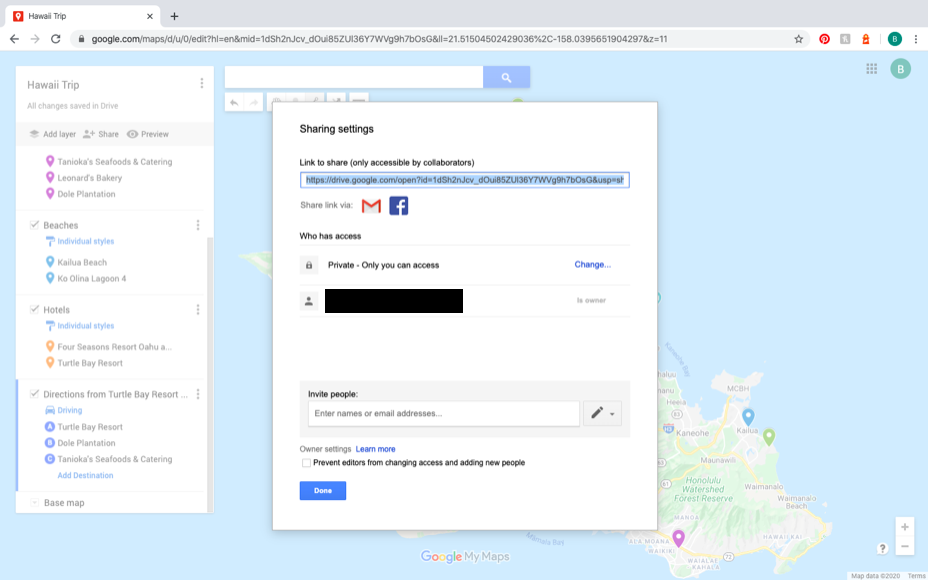Open Hotels Individual styles options
Screen dimensions: 928x580
[x=80, y=326]
